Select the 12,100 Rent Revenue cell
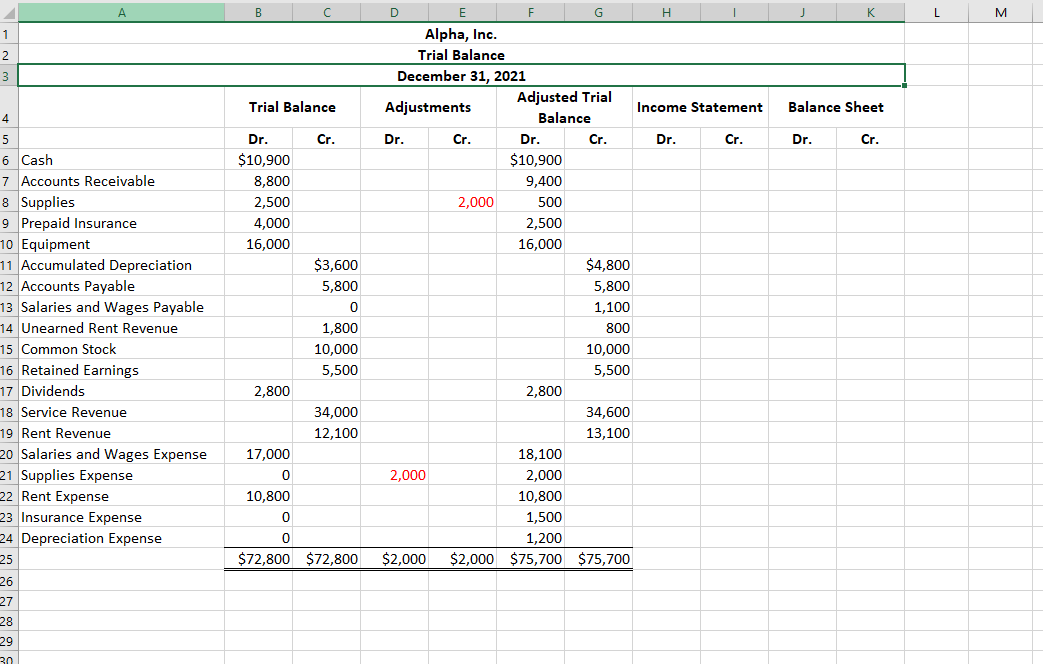1043x664 pixels. [x=326, y=433]
